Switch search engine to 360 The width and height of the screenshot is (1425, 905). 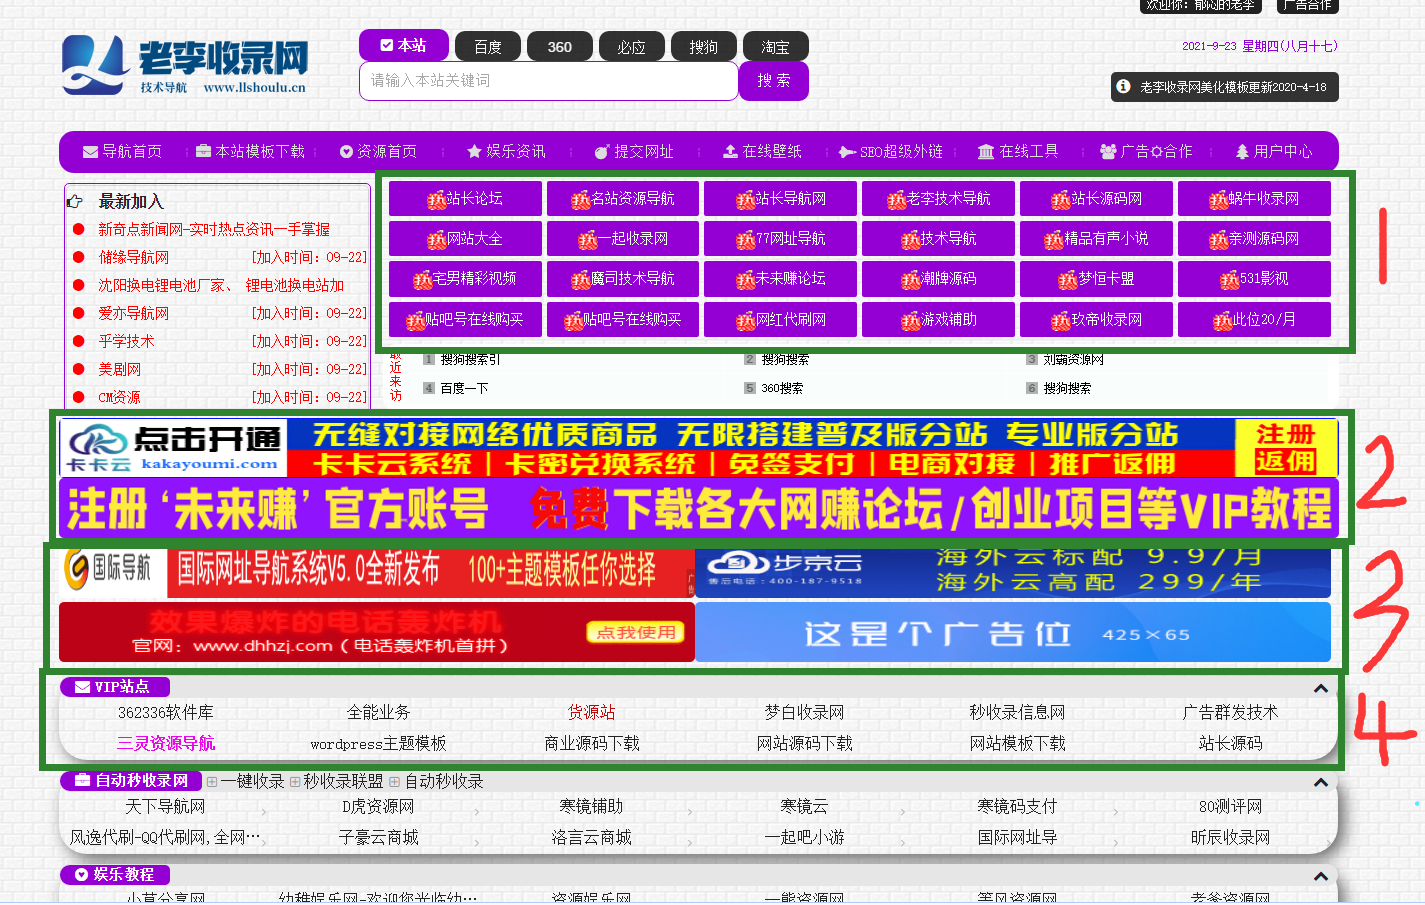559,45
